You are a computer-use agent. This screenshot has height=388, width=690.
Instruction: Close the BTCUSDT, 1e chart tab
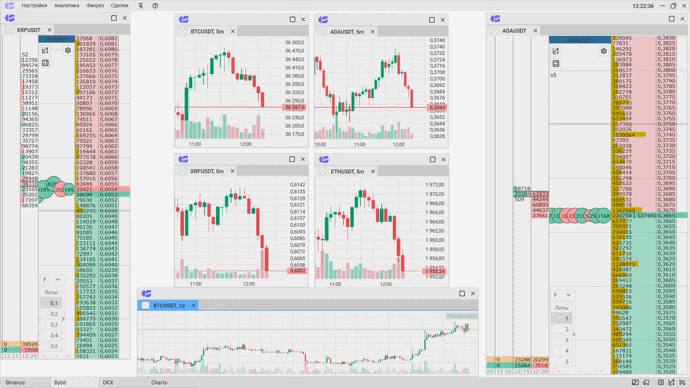pos(193,305)
